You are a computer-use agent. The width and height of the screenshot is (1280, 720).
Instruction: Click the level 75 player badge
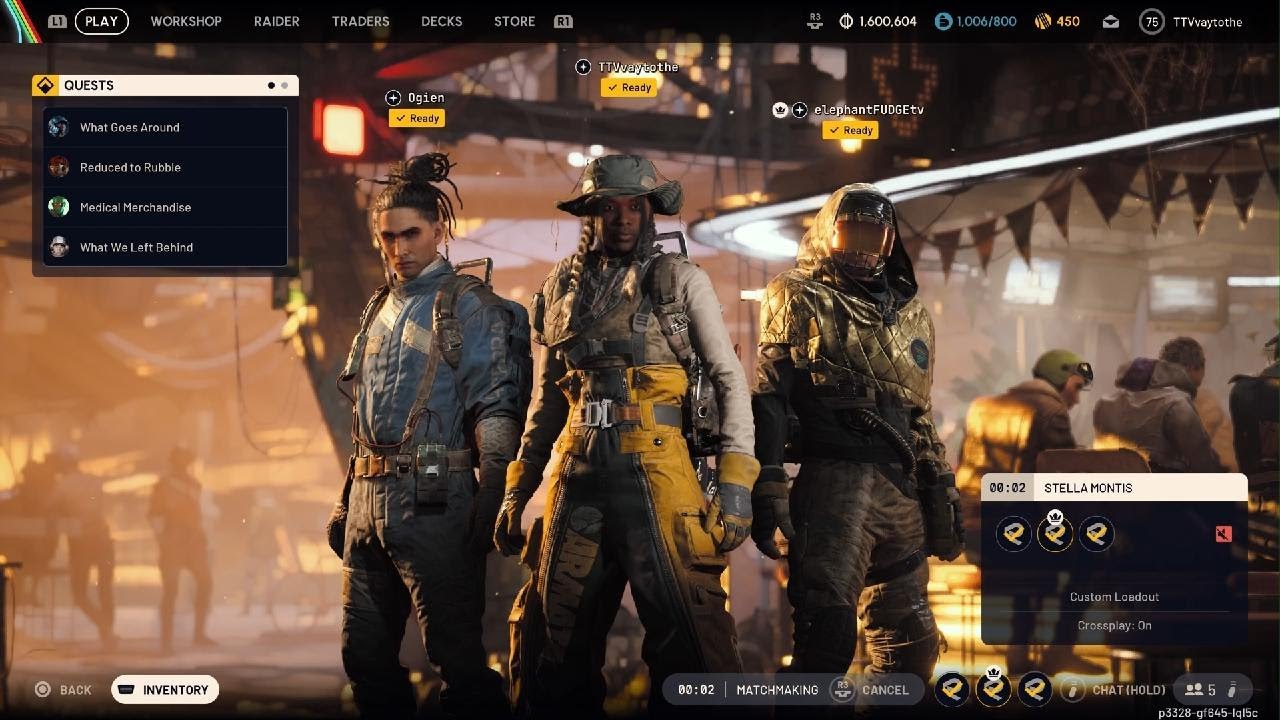point(1152,21)
